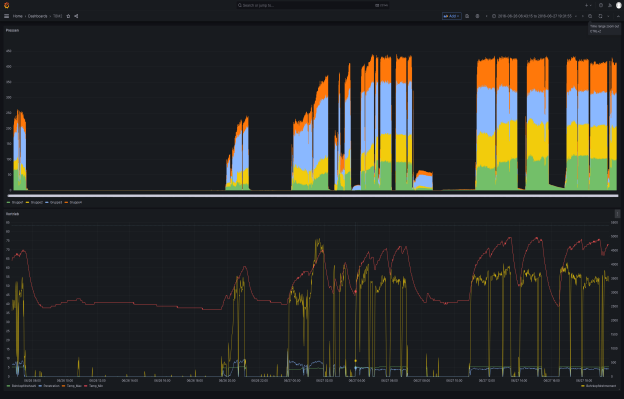
Task: Open Dashboards breadcrumb link
Action: [x=37, y=16]
